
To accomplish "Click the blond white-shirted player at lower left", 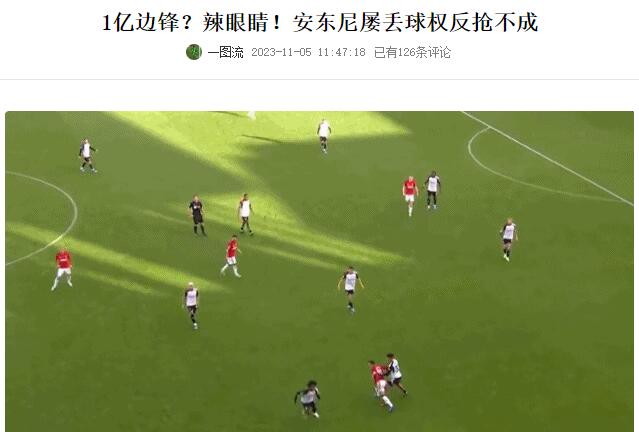I will [191, 305].
